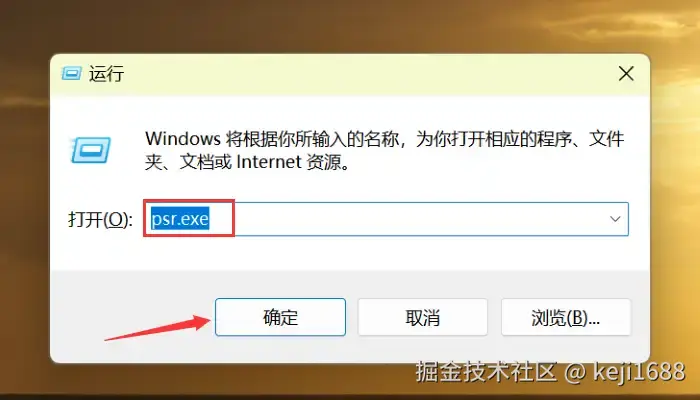Click the gray footer area below the buttons
700x400 pixels.
tap(350, 349)
